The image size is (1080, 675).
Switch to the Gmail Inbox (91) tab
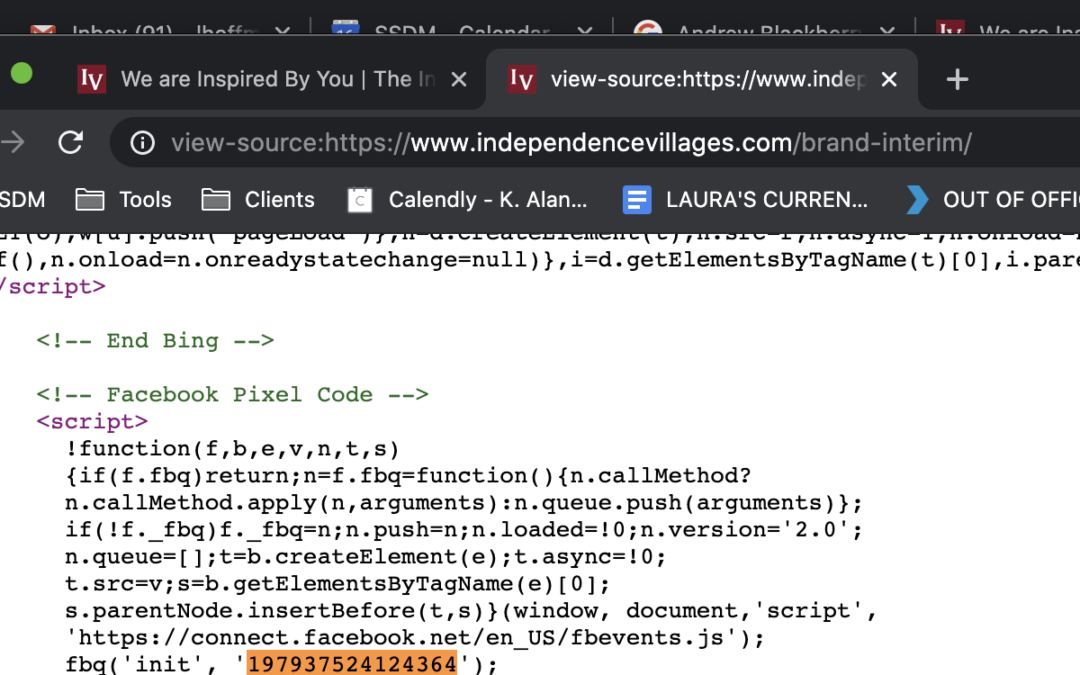162,29
